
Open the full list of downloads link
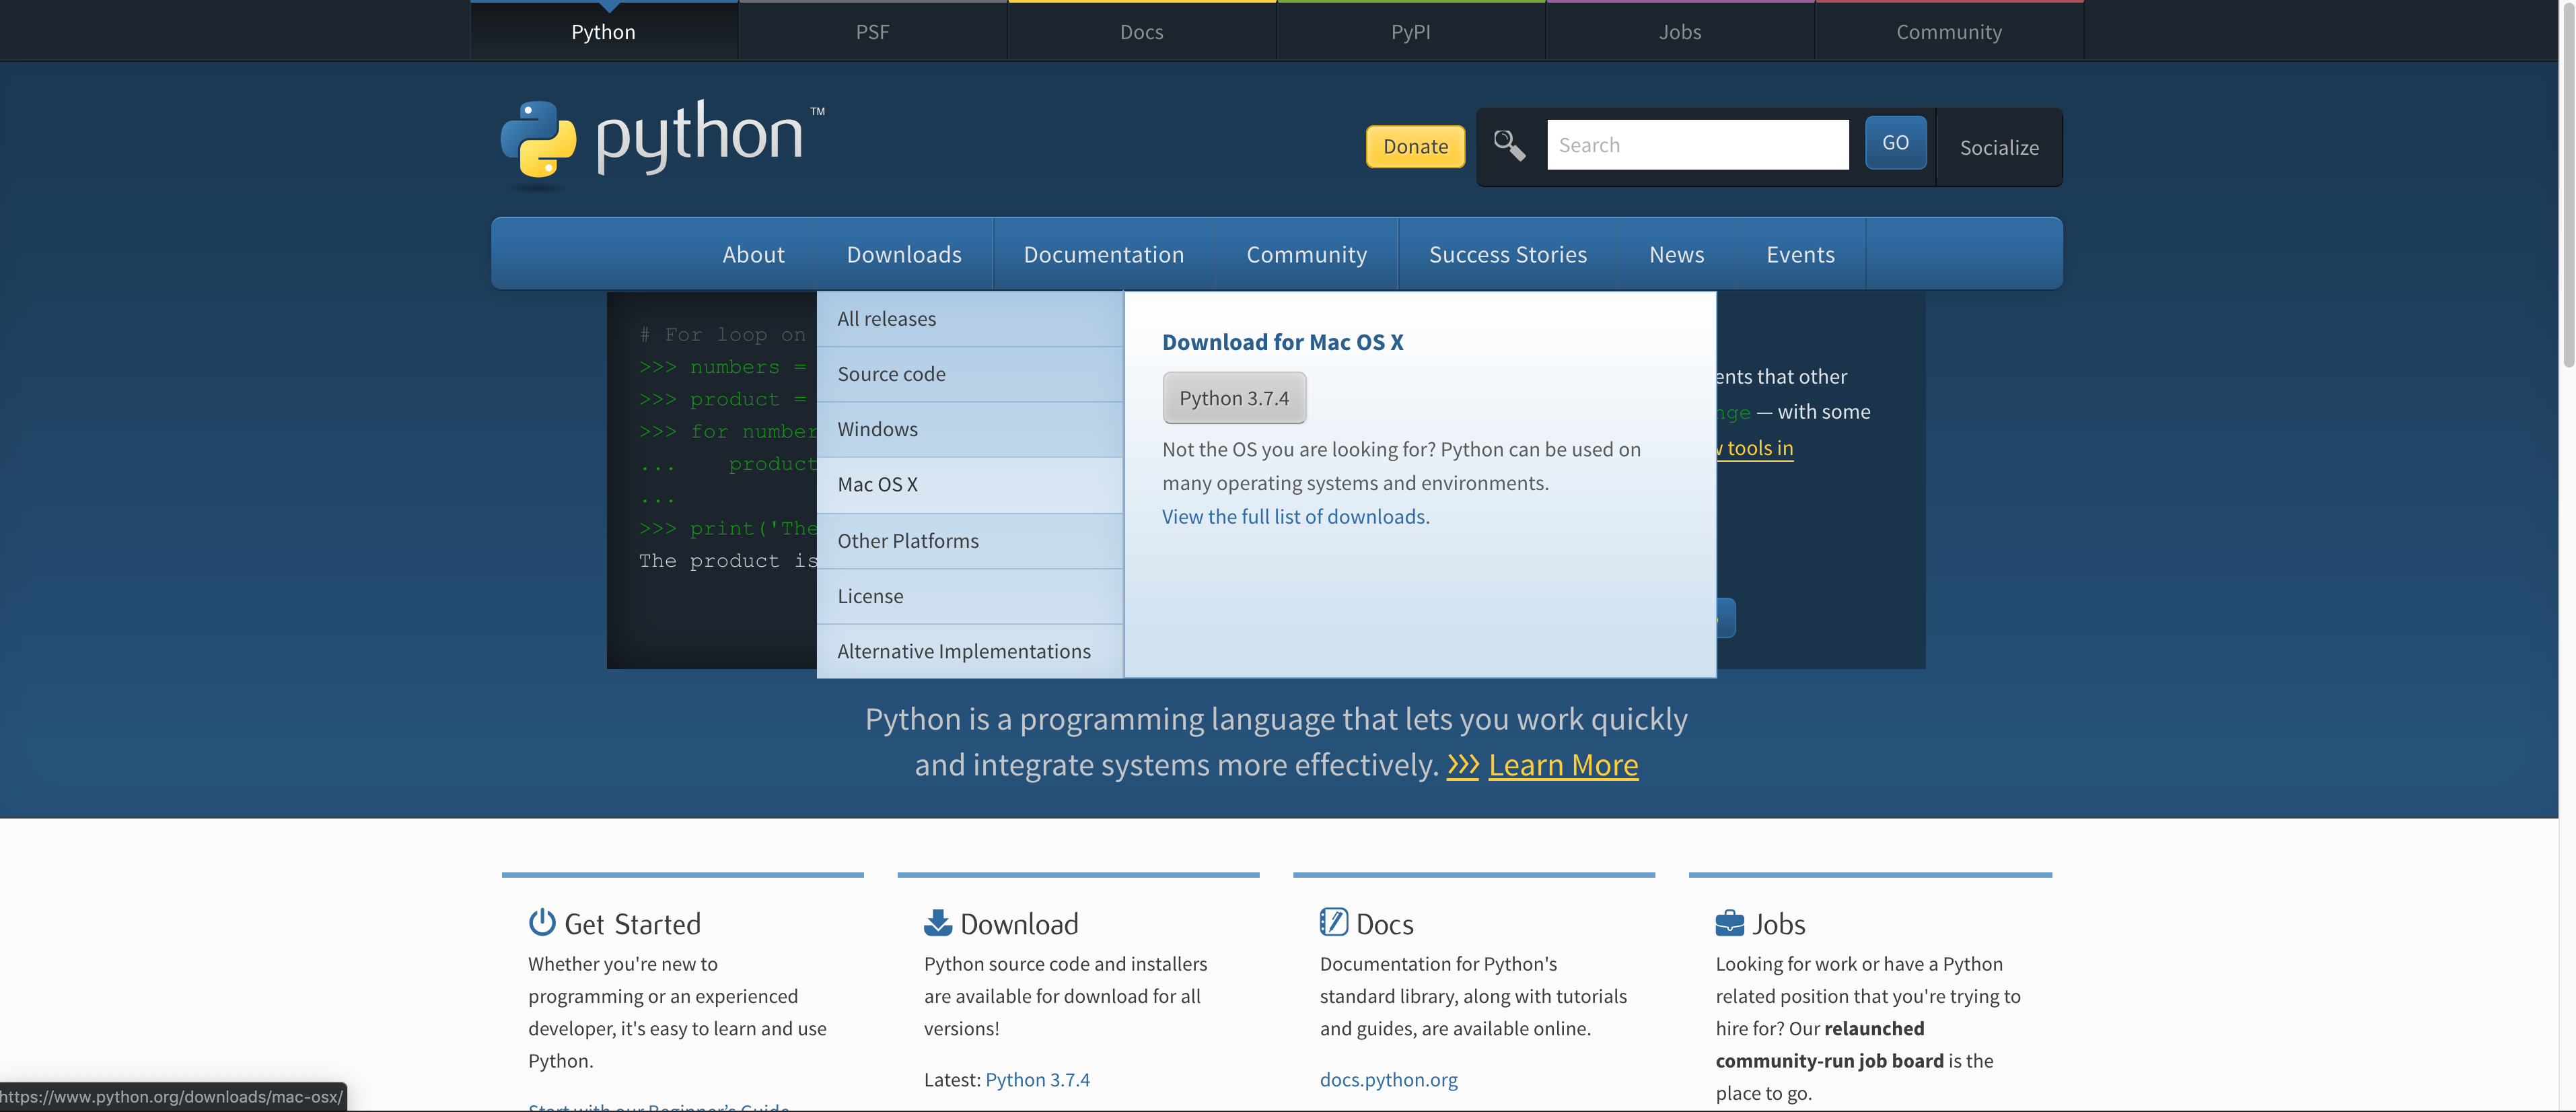pos(1294,516)
